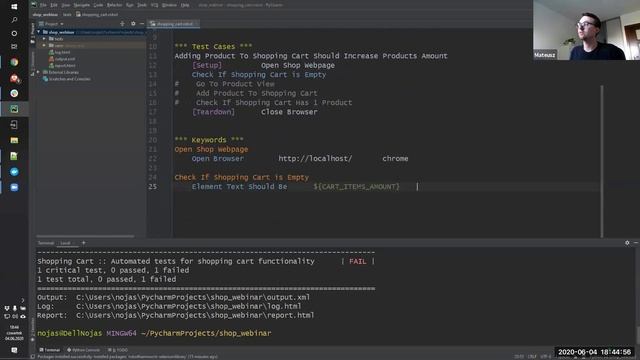Toggle the Structure tool window side tab
This screenshot has height=360, width=640.
click(33, 64)
